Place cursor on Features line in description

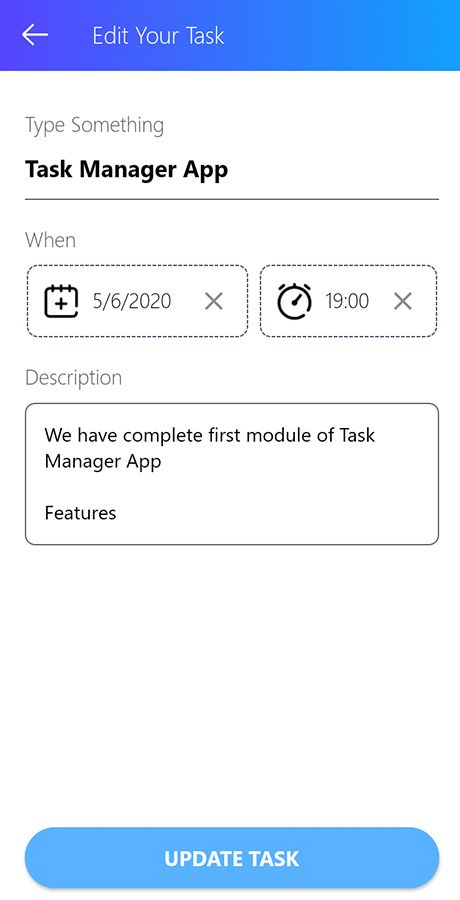coord(80,513)
